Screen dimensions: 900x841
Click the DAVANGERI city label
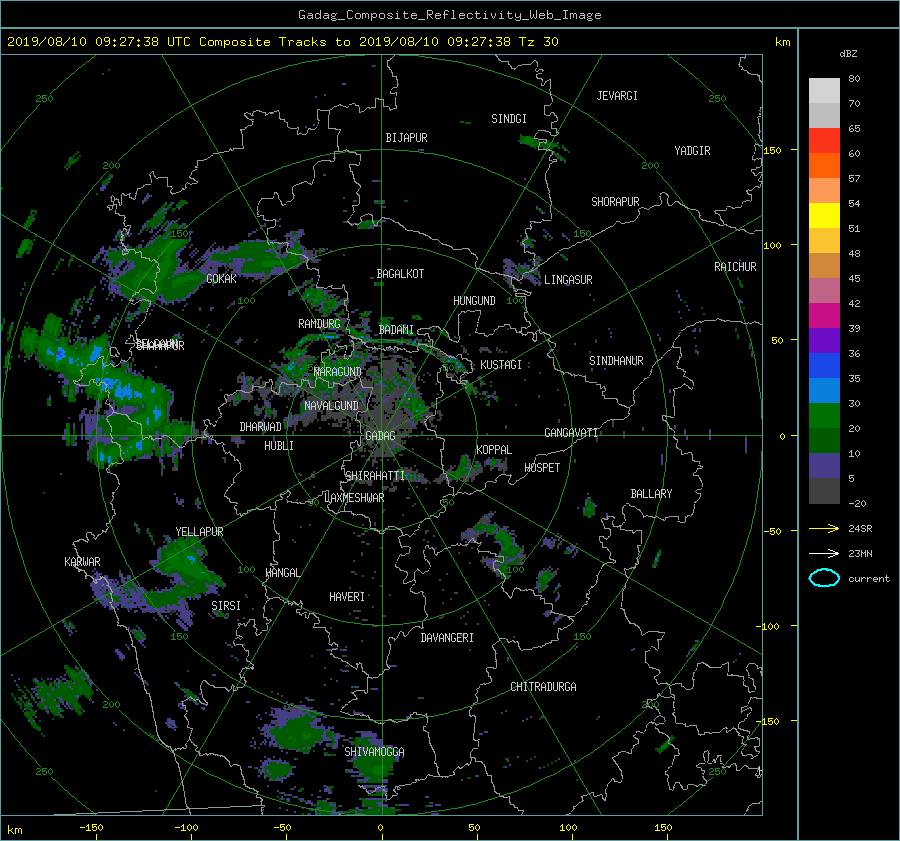coord(447,638)
